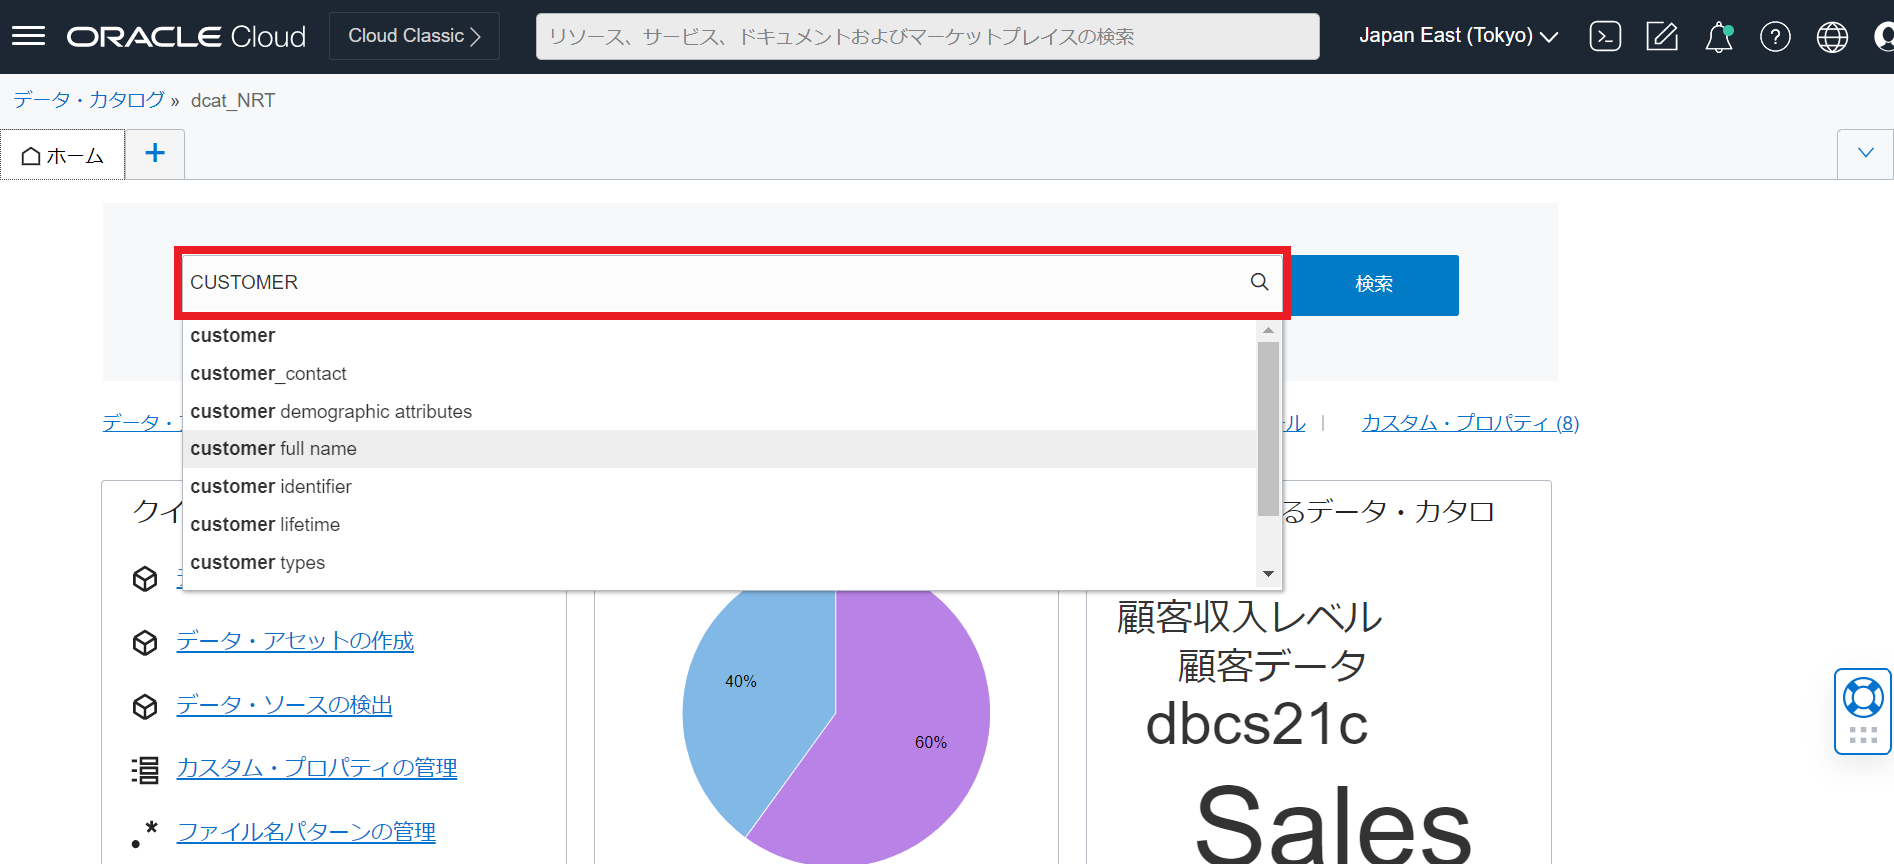Screen dimensions: 1894x864
Task: Switch to Cloud Classic
Action: pyautogui.click(x=414, y=36)
